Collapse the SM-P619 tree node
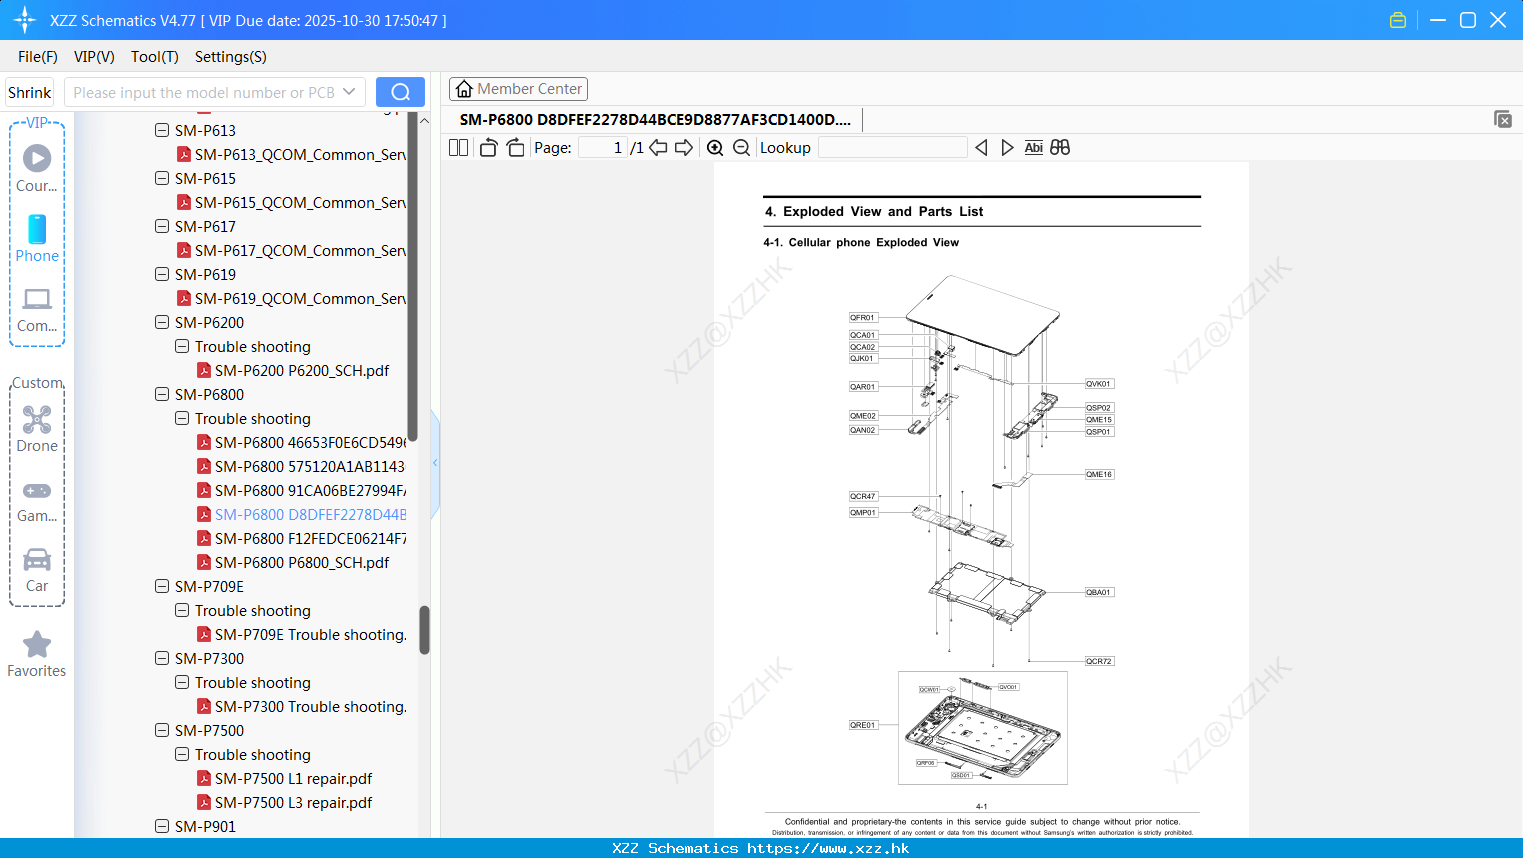 coord(162,274)
